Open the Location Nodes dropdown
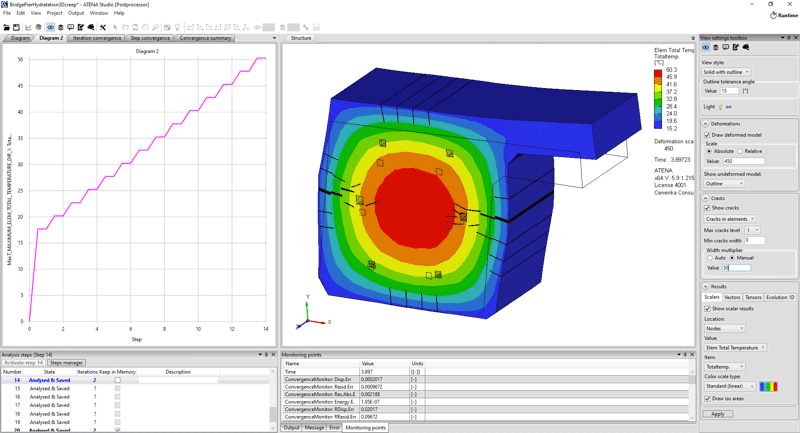Screen dimensions: 800x433 (724, 328)
